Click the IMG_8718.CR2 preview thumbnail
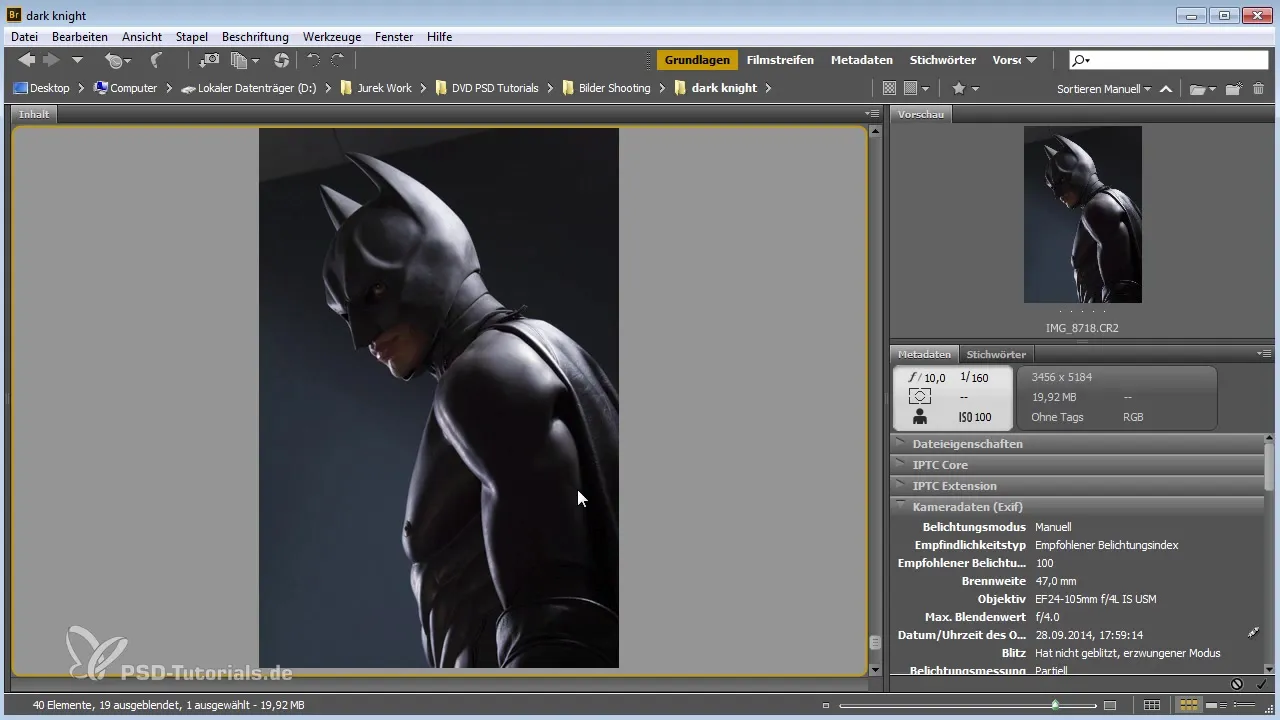1280x720 pixels. tap(1083, 214)
